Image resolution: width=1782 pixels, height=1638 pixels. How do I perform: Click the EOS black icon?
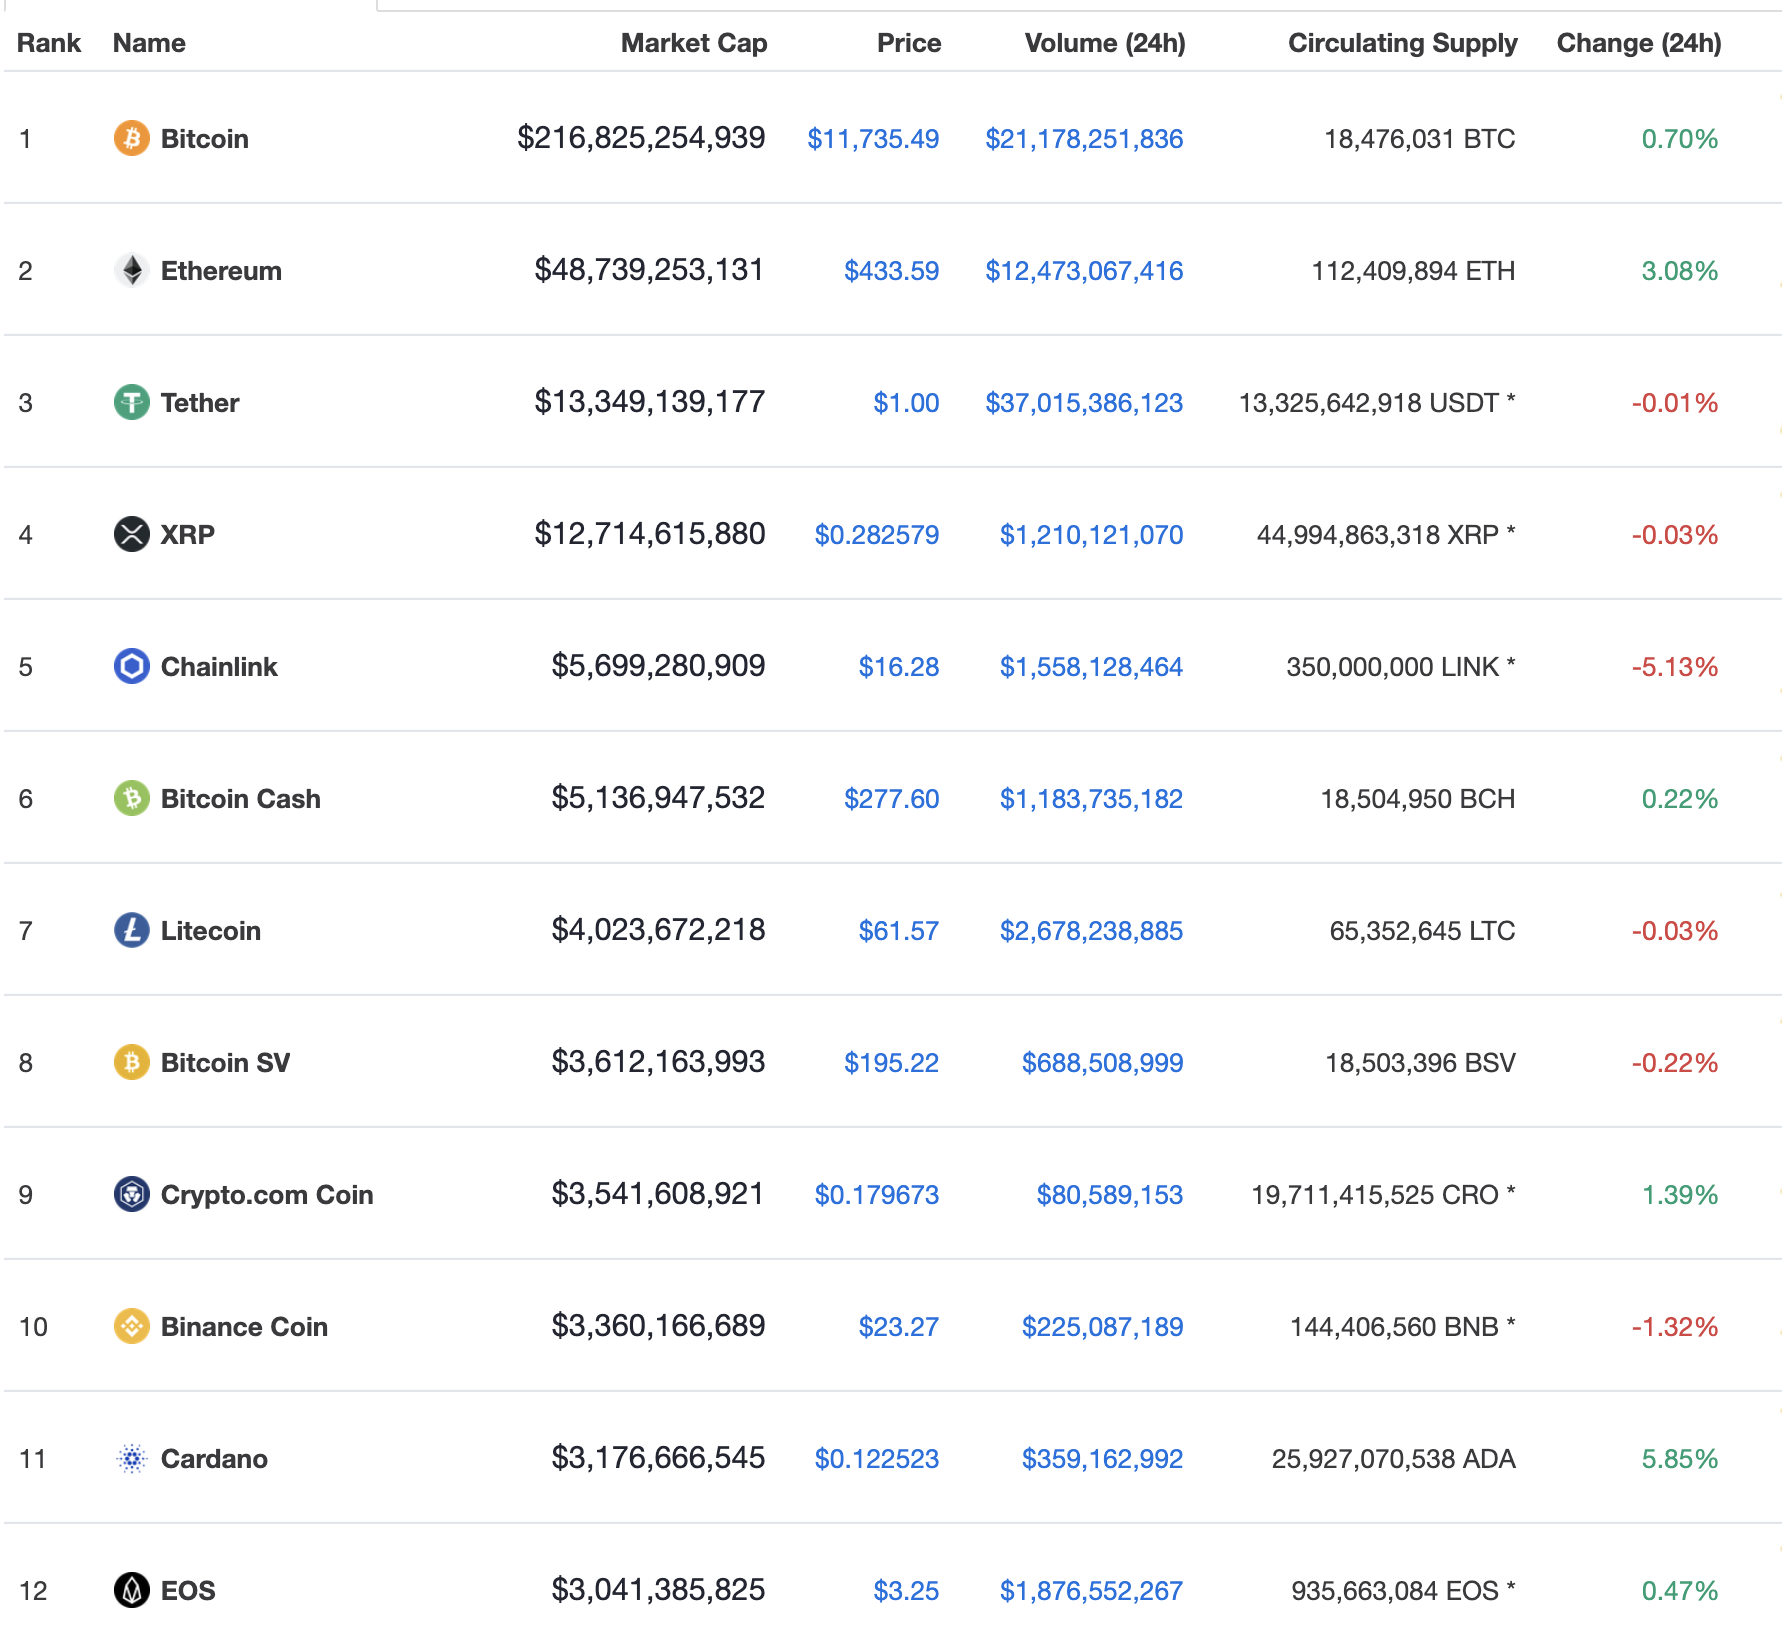[131, 1590]
